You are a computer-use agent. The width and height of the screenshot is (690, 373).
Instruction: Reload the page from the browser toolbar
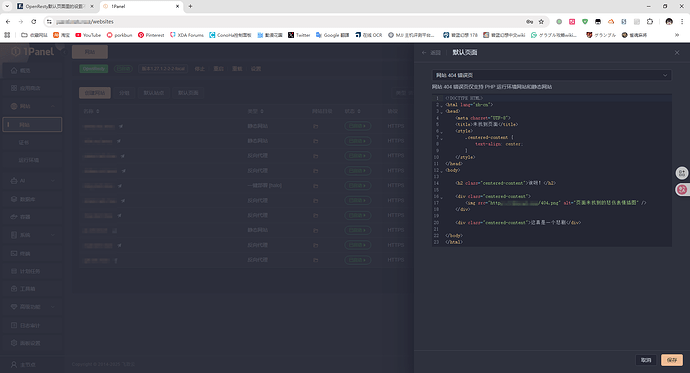point(33,22)
